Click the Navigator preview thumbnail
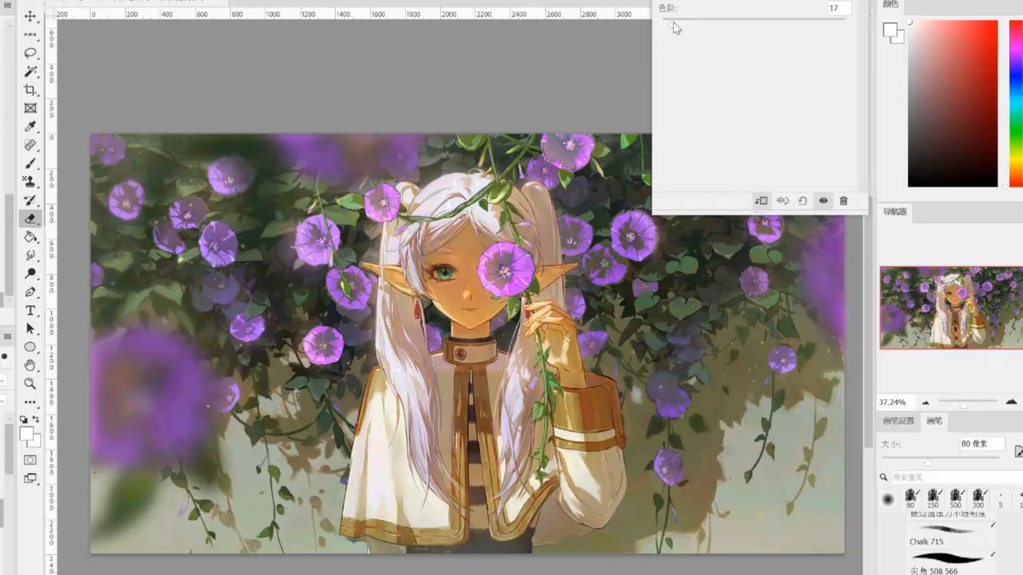 click(951, 307)
